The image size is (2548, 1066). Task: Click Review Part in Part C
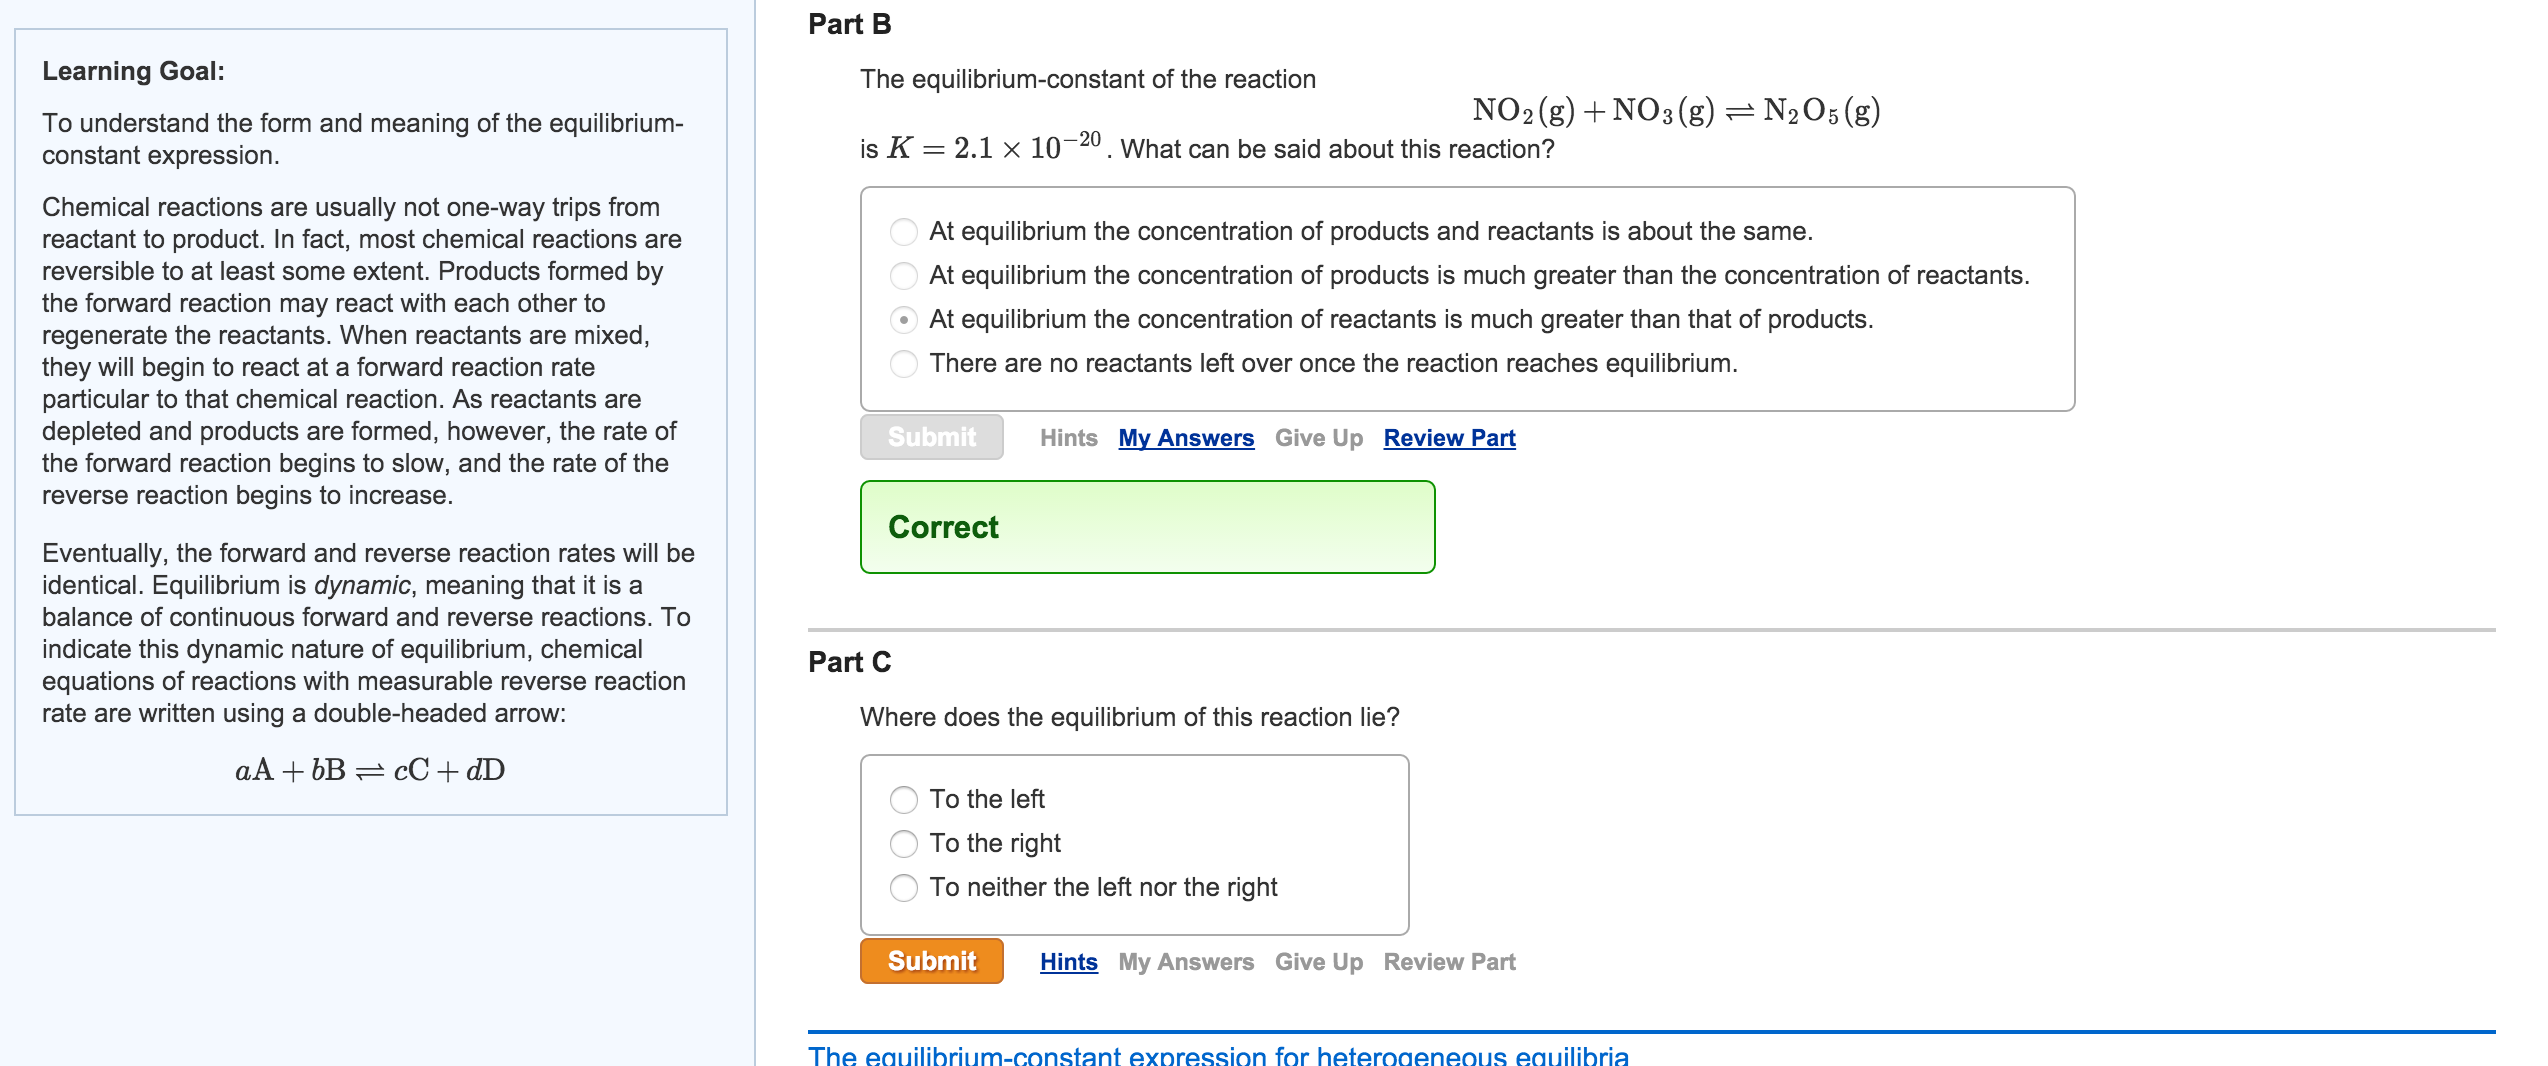click(1449, 962)
